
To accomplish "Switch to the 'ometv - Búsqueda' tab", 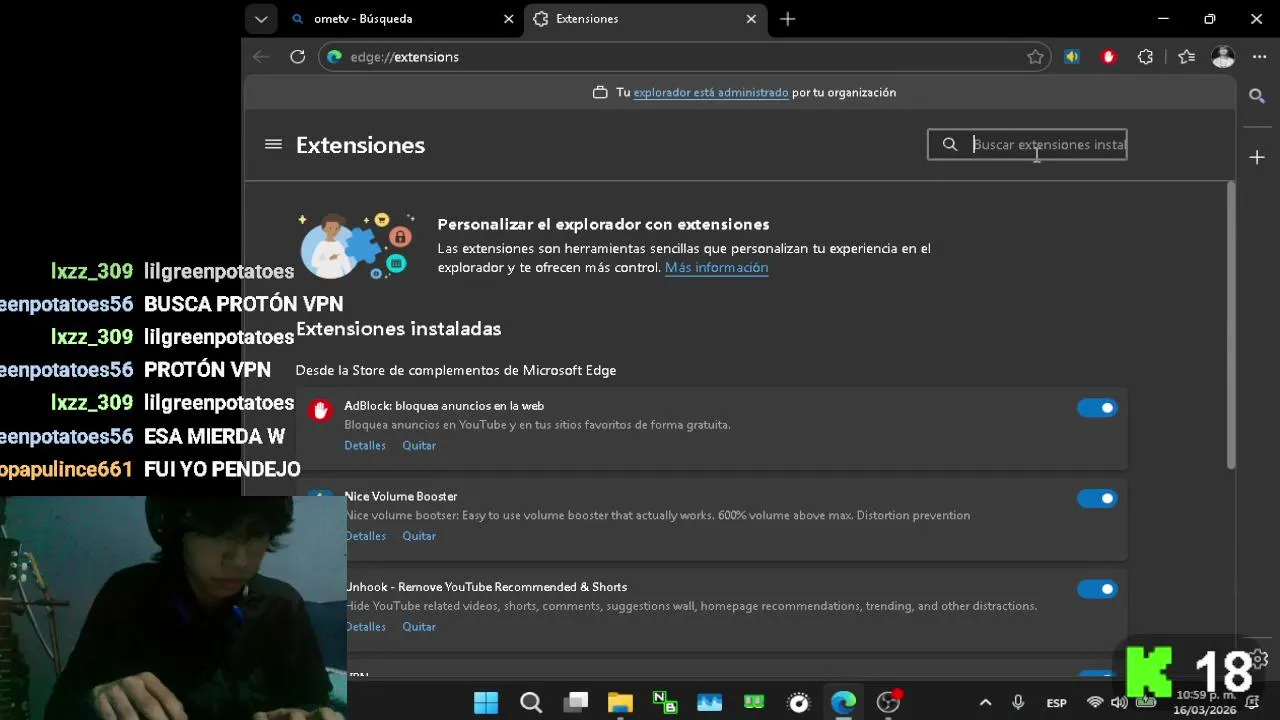I will [400, 19].
